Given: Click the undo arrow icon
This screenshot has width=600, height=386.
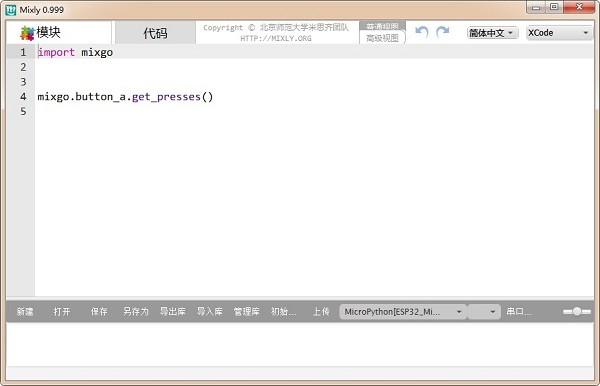Looking at the screenshot, I should click(422, 32).
